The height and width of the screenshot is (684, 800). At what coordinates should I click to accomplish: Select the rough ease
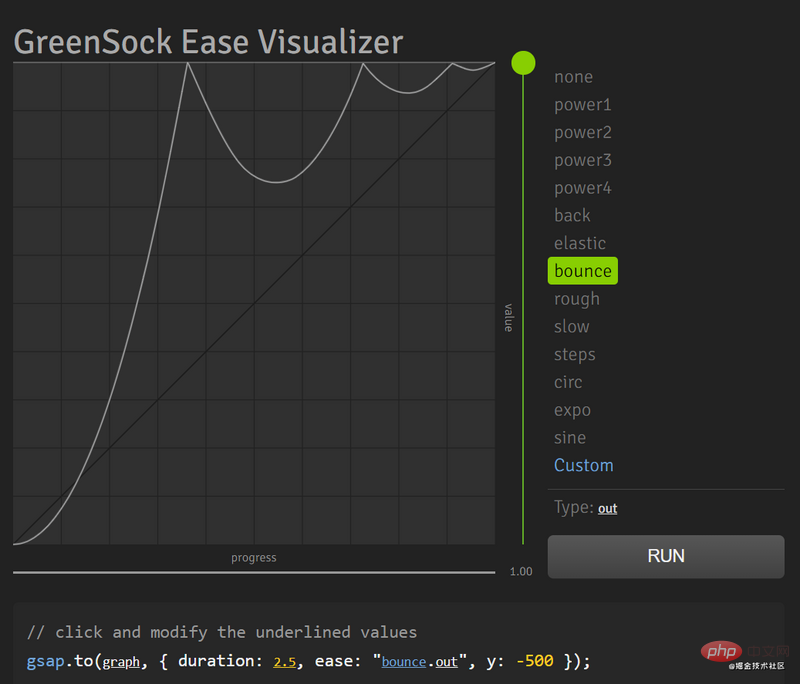pyautogui.click(x=577, y=299)
